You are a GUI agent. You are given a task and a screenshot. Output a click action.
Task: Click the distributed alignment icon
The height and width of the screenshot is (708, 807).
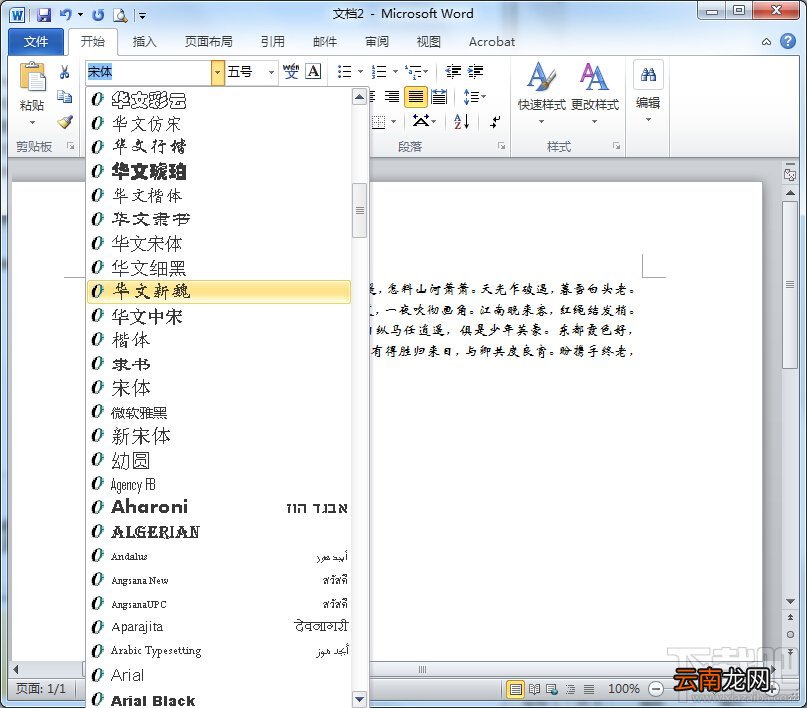[x=439, y=96]
